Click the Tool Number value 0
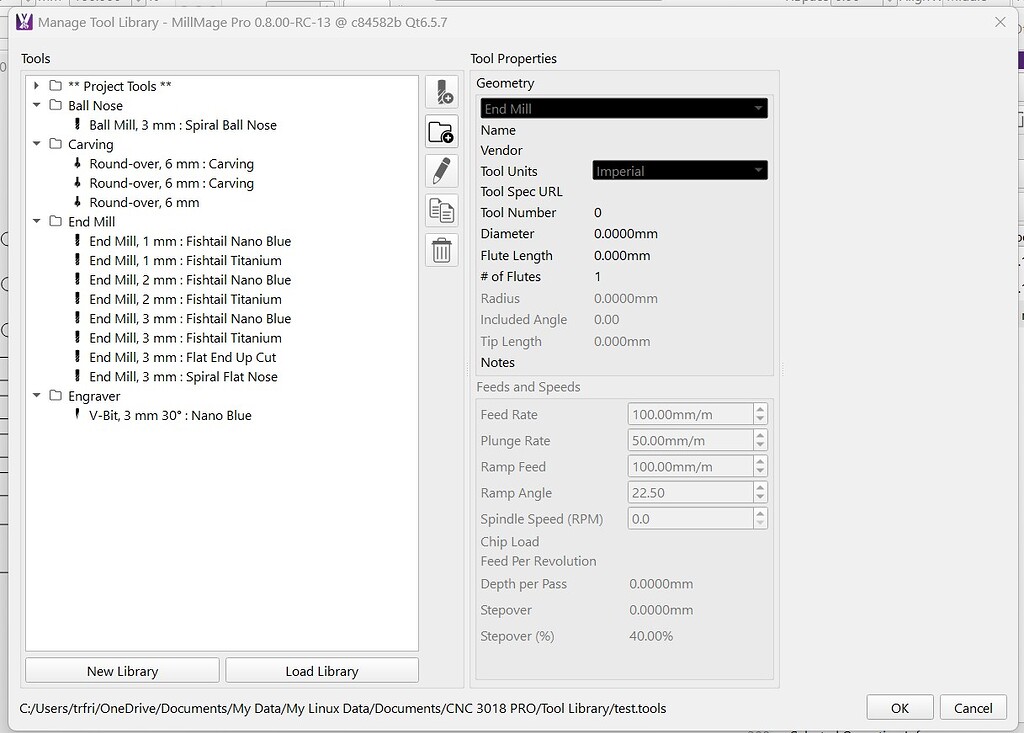Image resolution: width=1024 pixels, height=733 pixels. [x=598, y=212]
